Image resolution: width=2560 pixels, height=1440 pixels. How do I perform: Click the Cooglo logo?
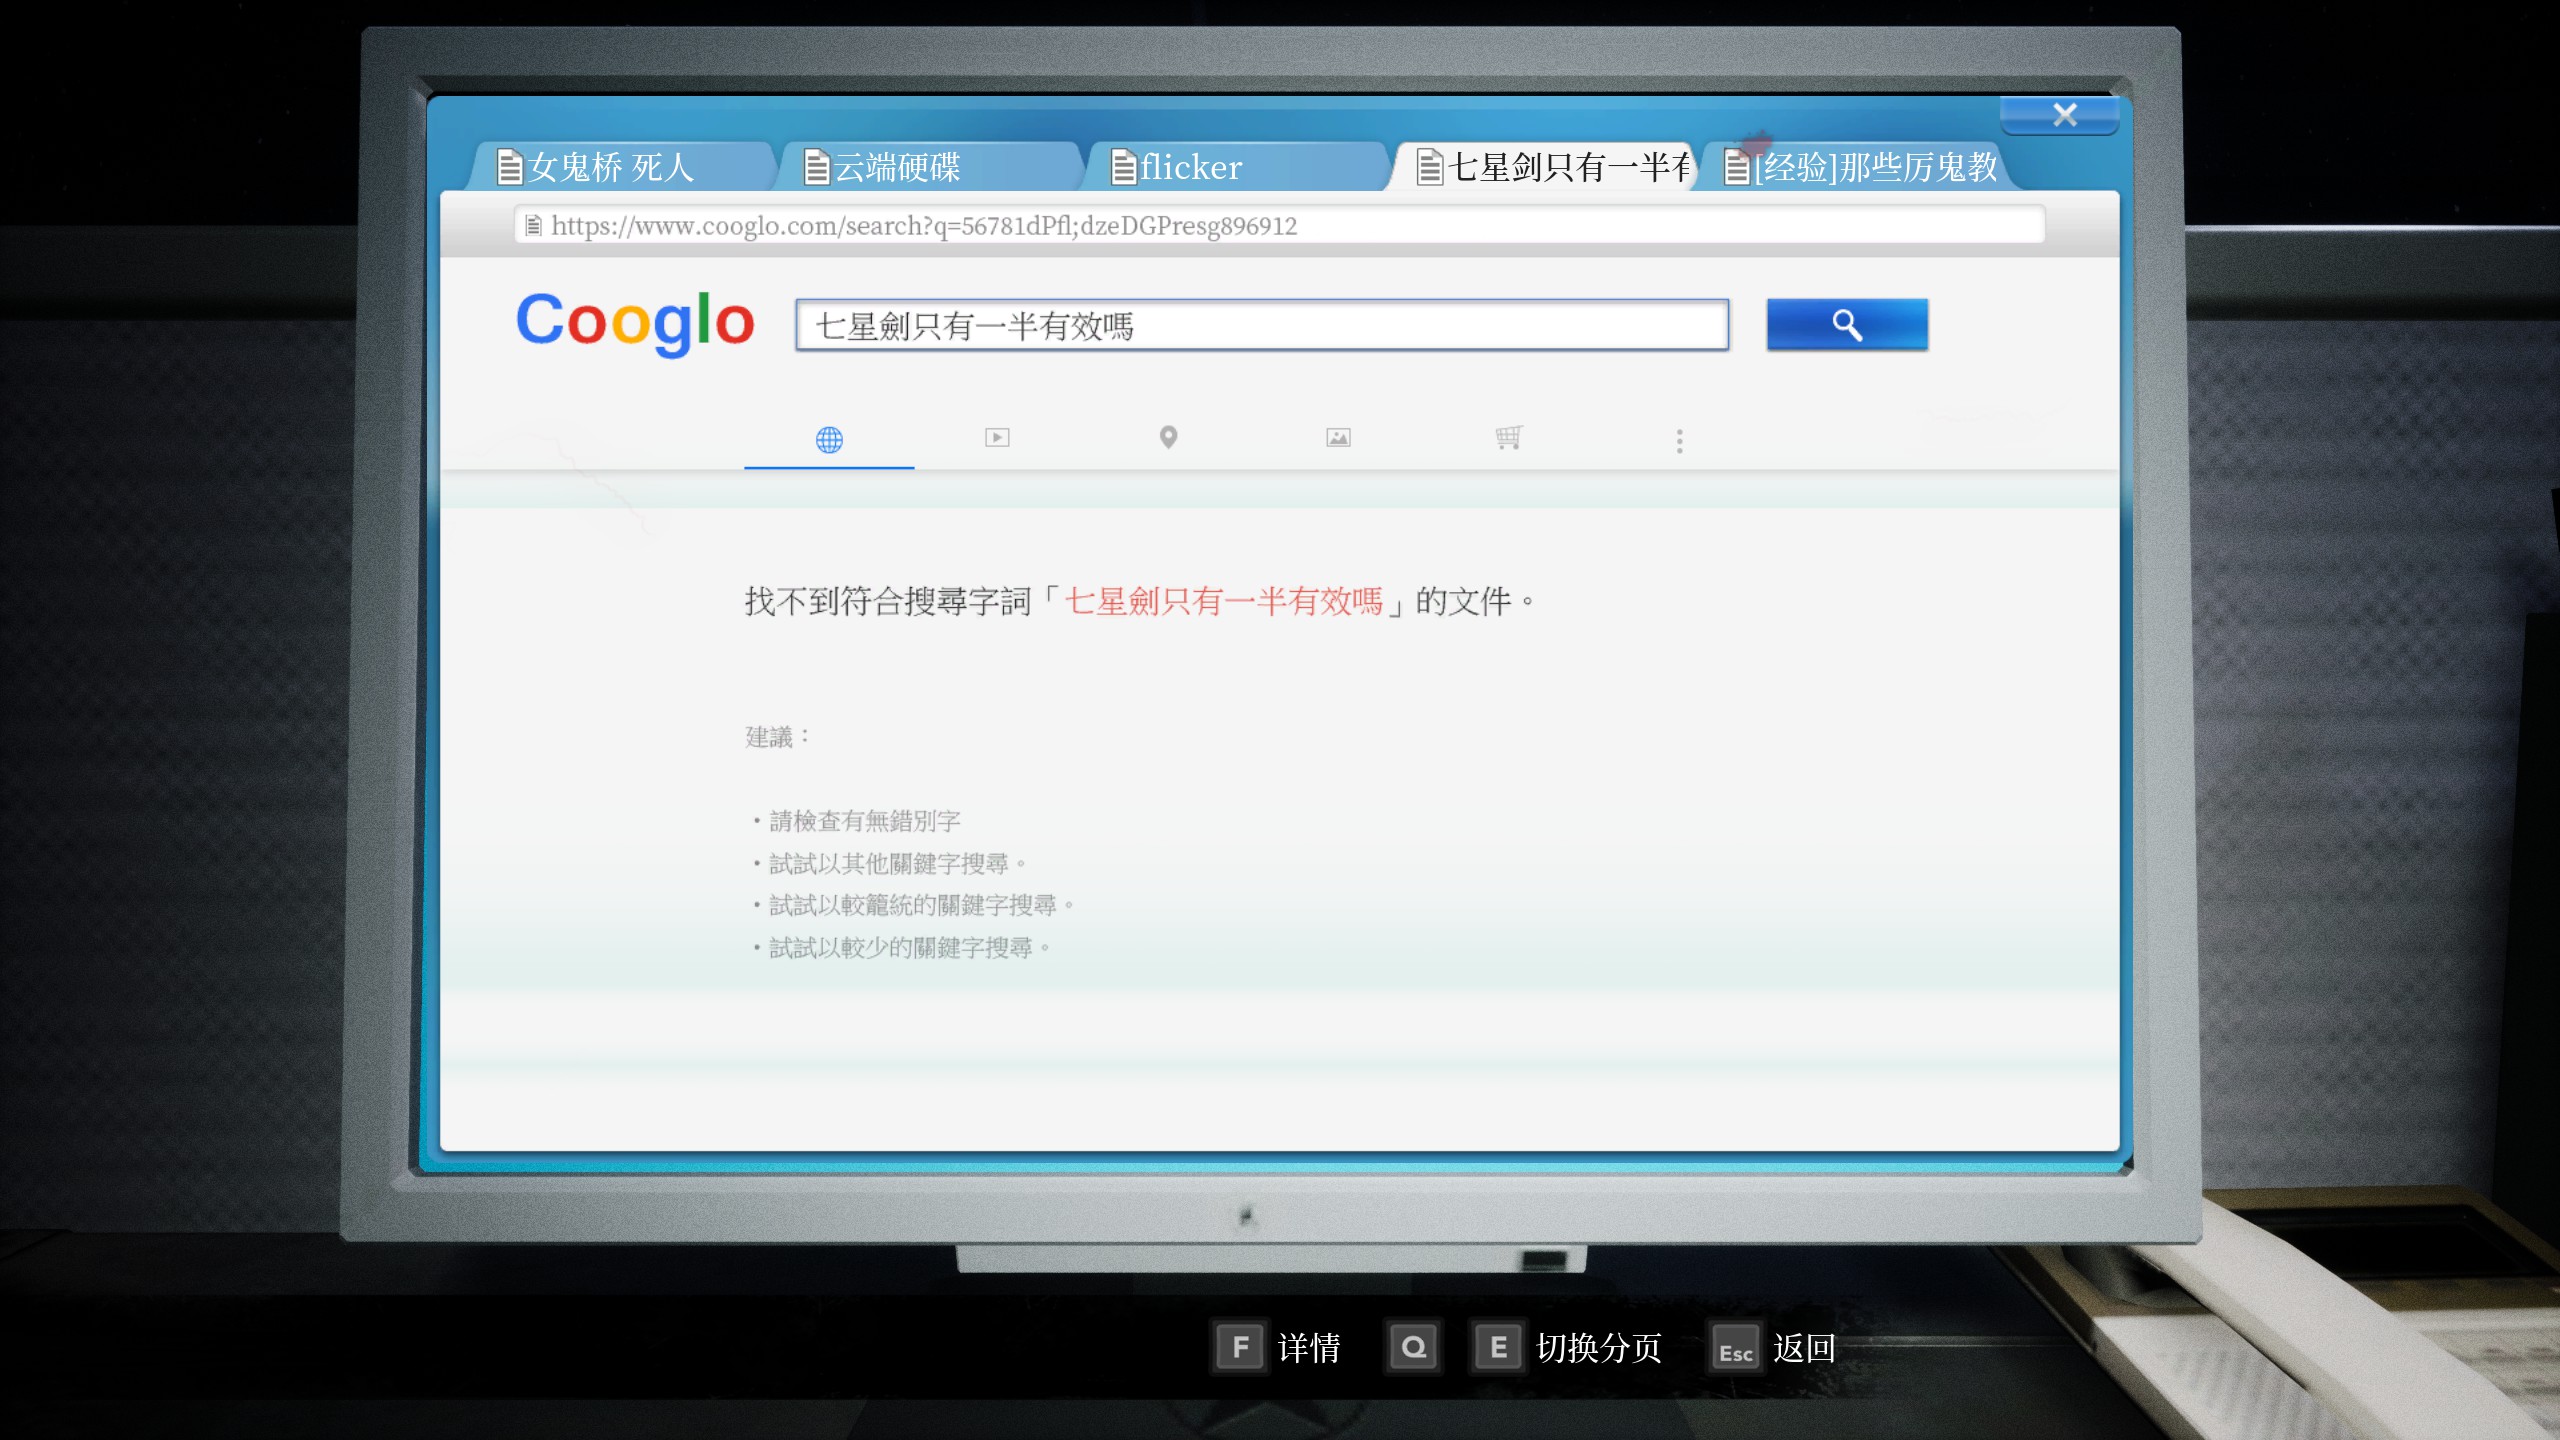click(635, 322)
